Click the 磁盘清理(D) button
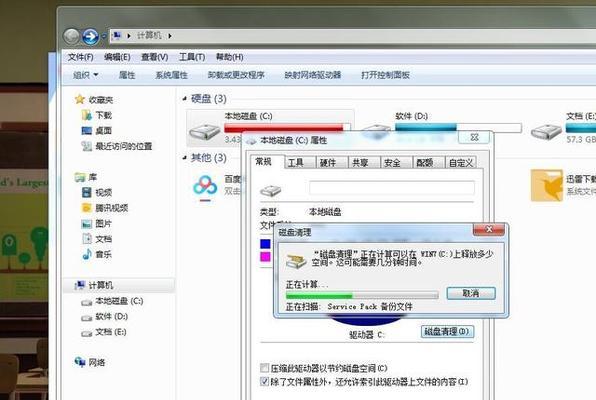596x400 pixels. coord(447,332)
